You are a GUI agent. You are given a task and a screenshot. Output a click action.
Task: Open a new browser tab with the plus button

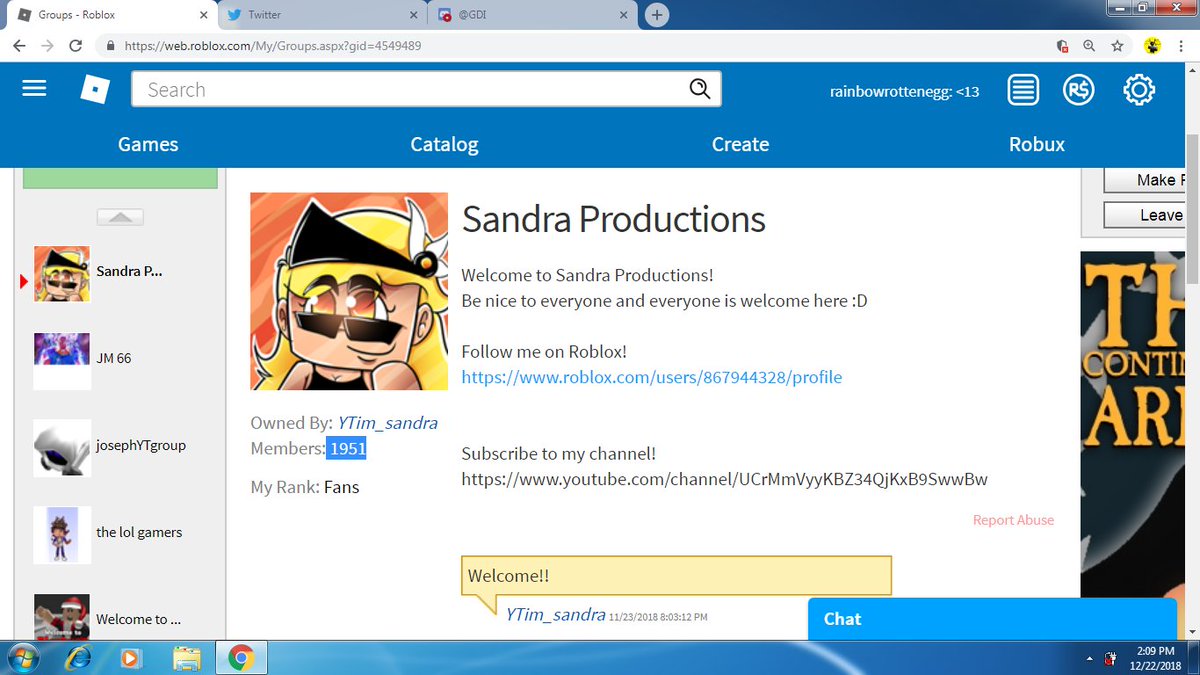click(657, 15)
